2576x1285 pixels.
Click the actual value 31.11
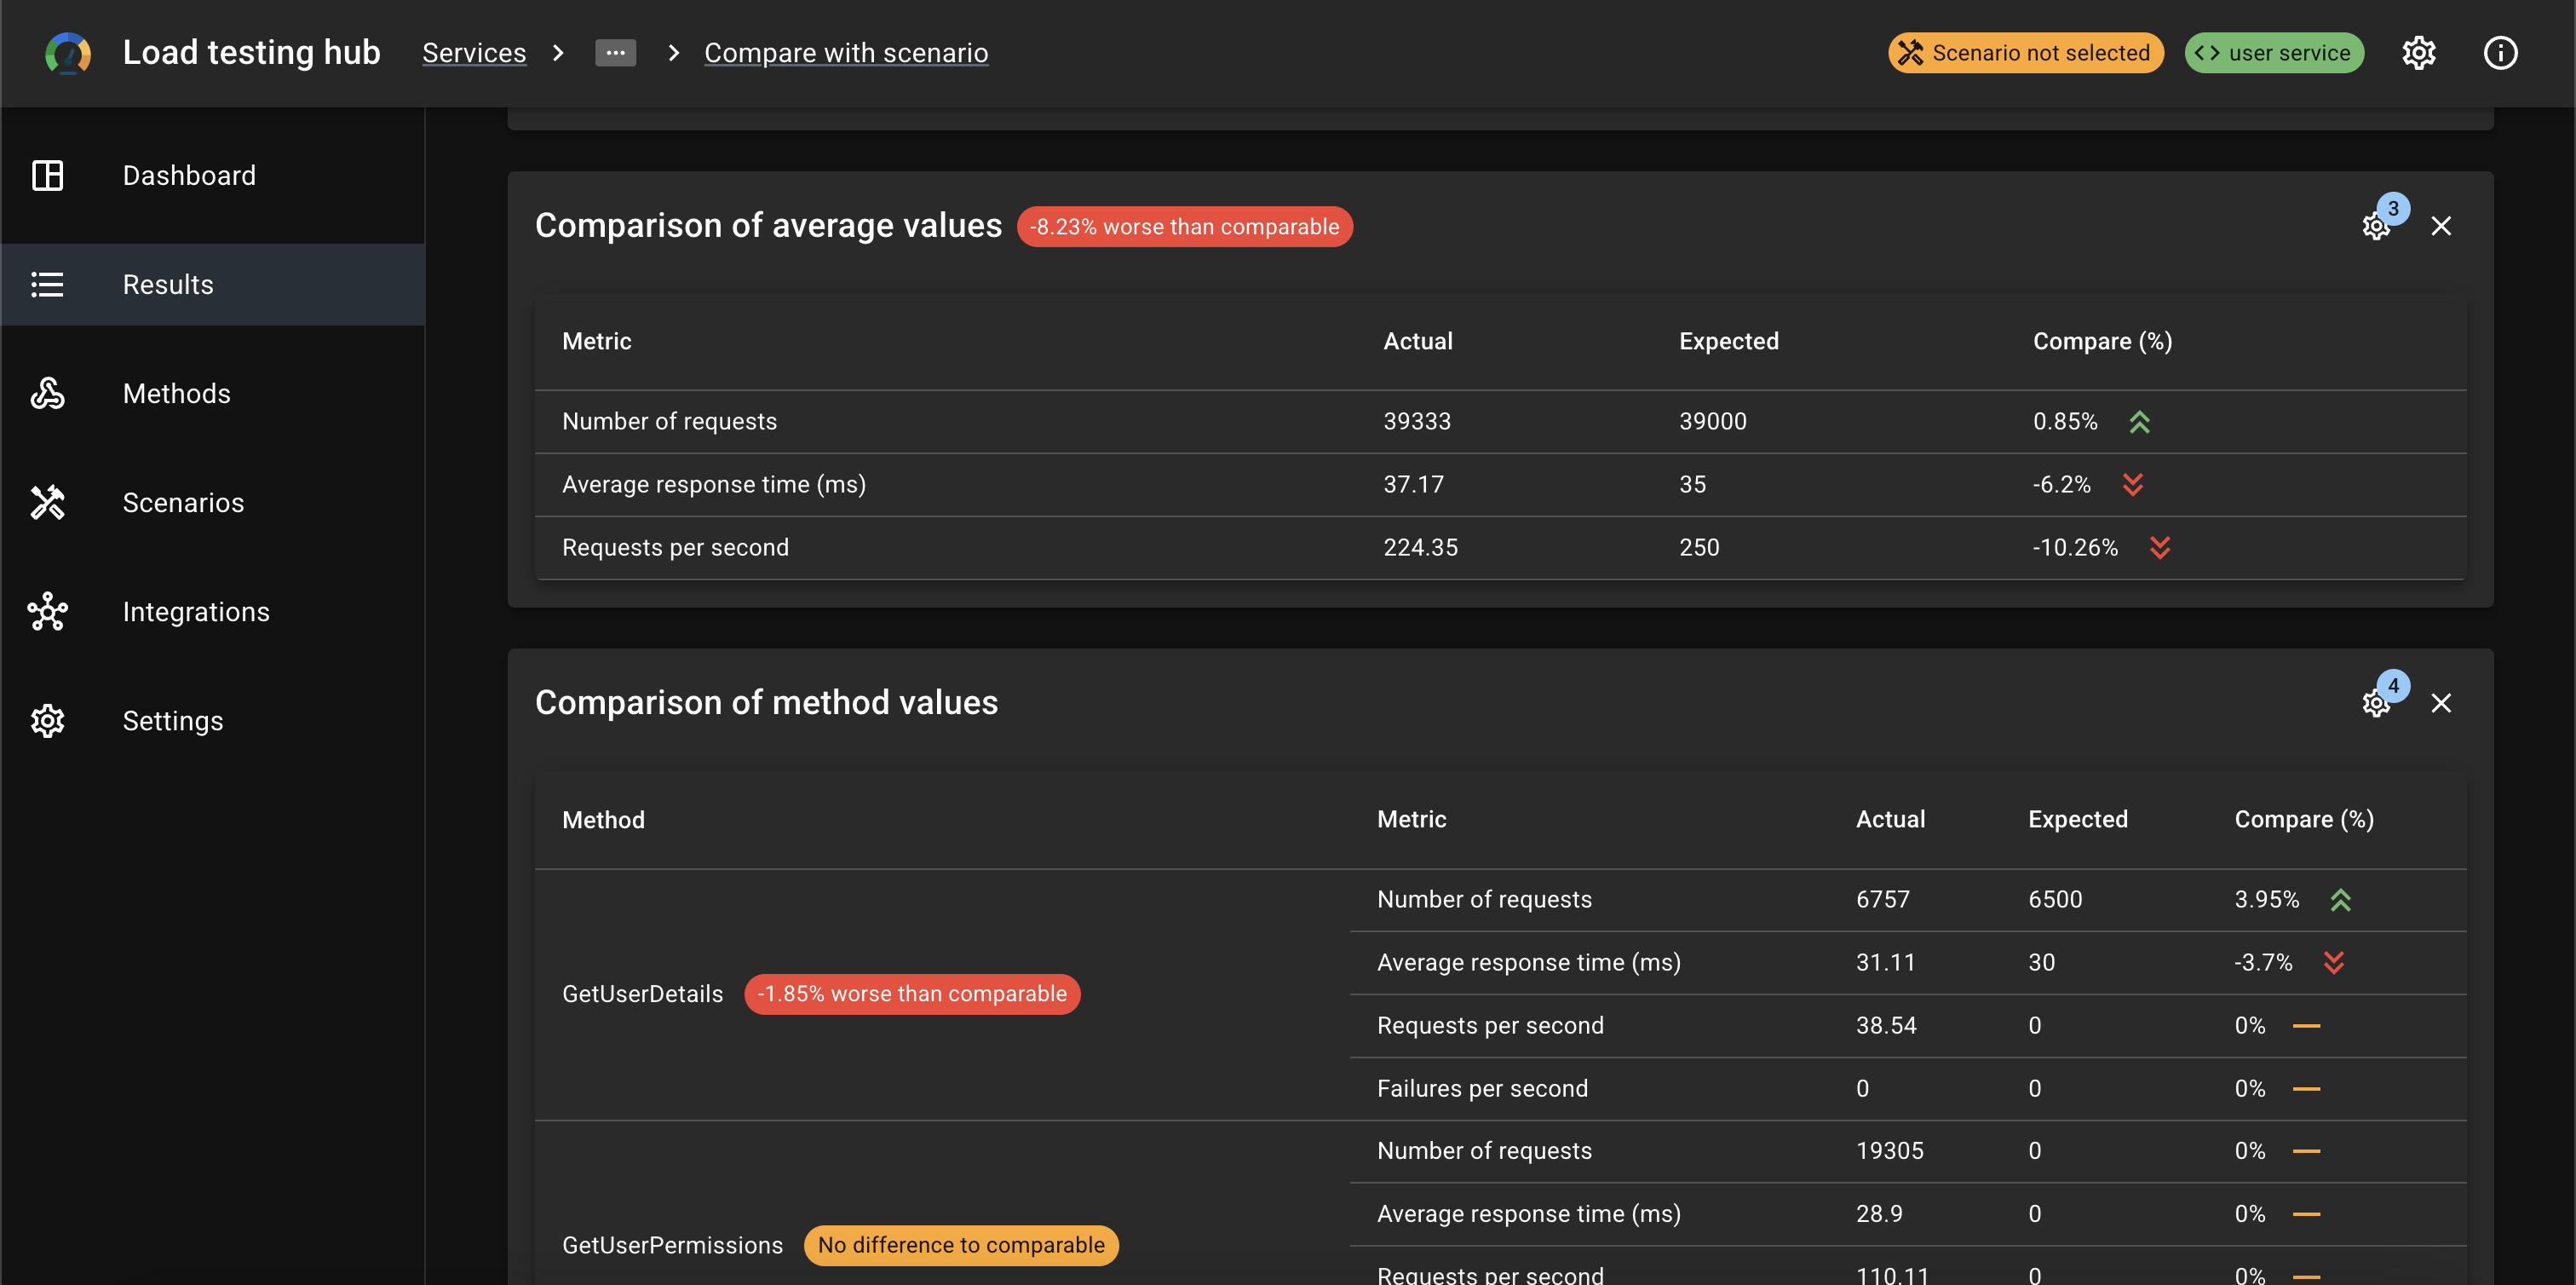click(1885, 962)
